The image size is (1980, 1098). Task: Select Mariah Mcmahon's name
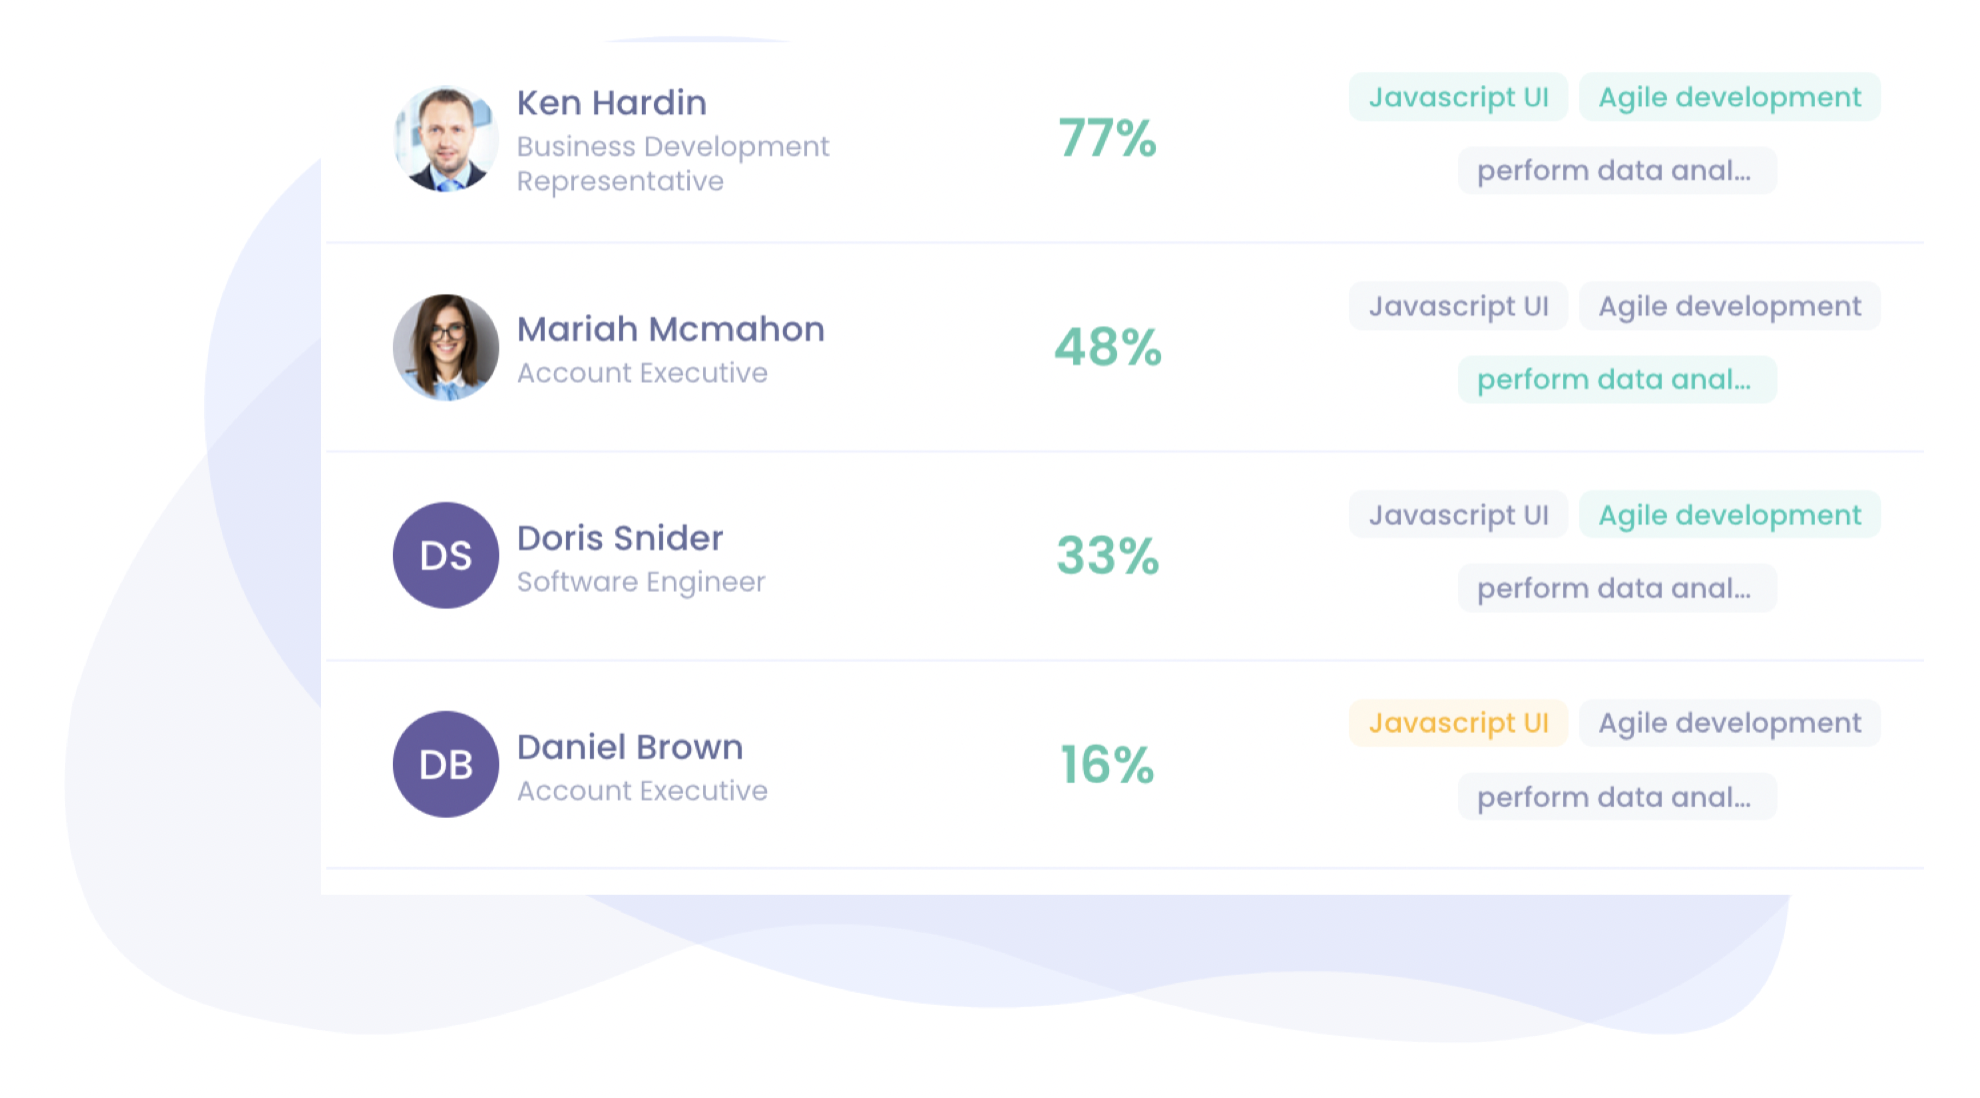[x=670, y=329]
